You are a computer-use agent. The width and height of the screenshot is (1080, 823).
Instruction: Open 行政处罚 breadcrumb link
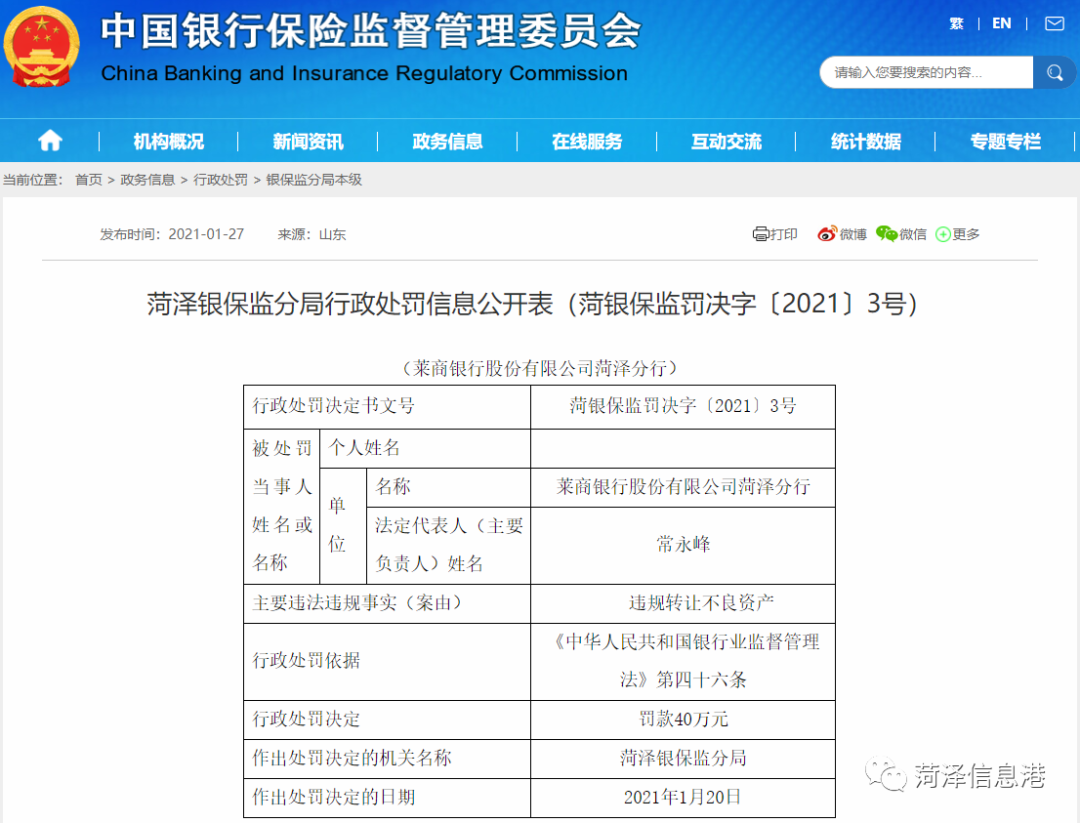(220, 180)
